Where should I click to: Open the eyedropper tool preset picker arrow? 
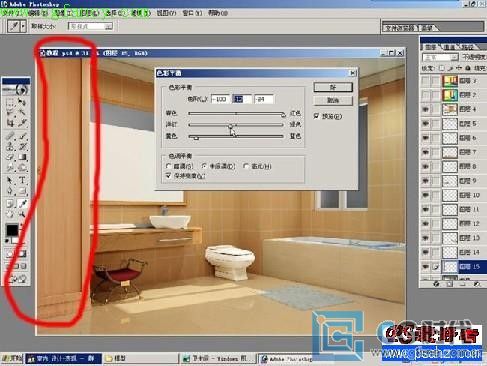(23, 26)
